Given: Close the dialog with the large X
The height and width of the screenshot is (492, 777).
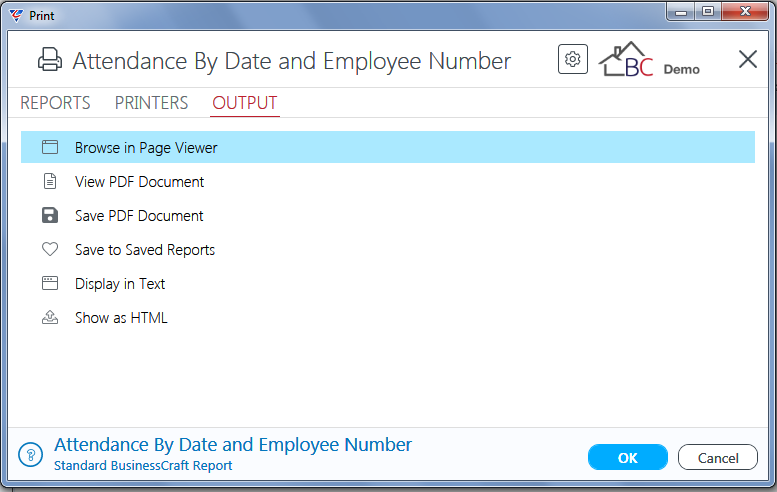Looking at the screenshot, I should pos(747,59).
